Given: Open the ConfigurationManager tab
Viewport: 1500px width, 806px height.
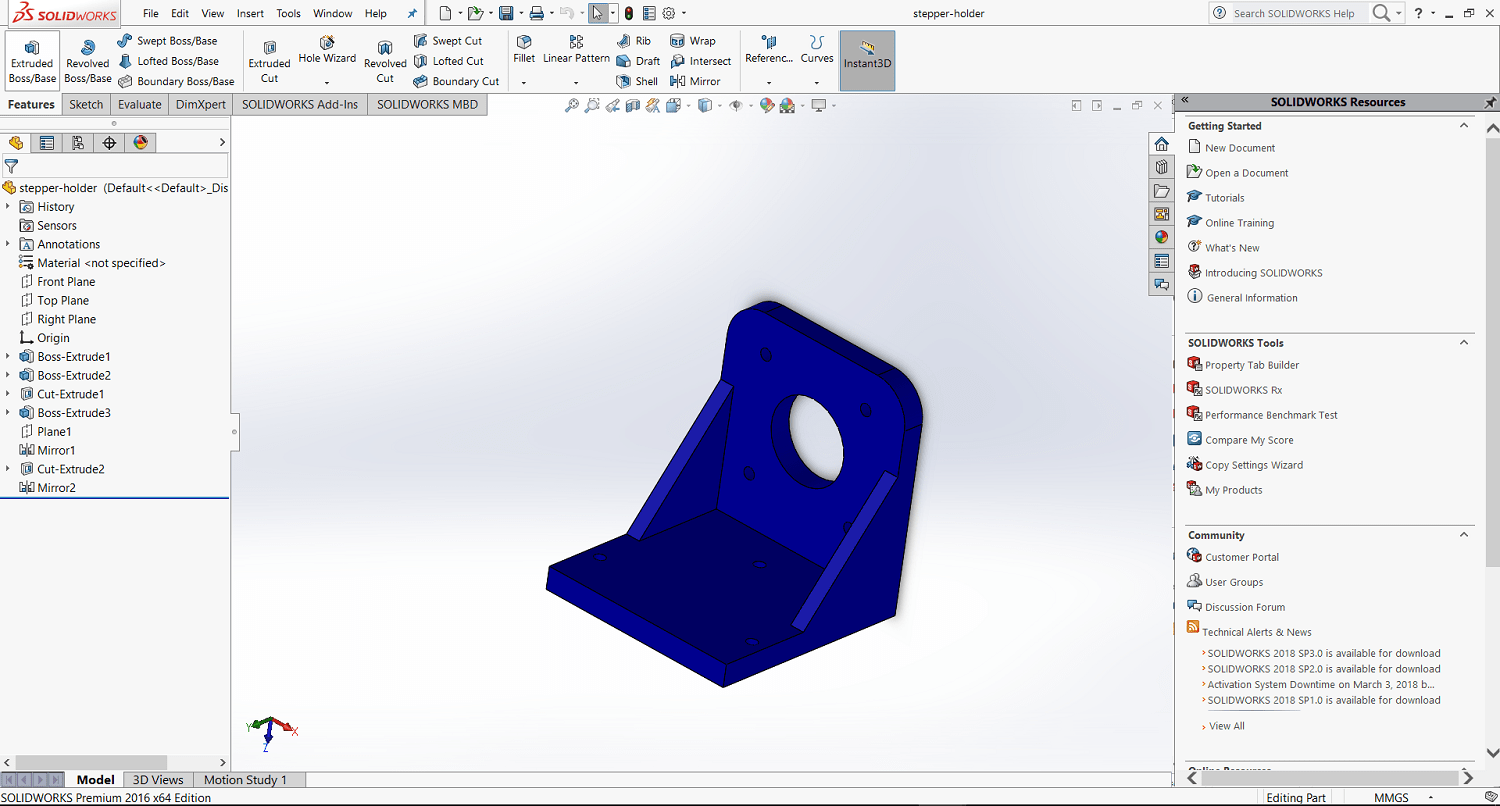Looking at the screenshot, I should click(78, 143).
